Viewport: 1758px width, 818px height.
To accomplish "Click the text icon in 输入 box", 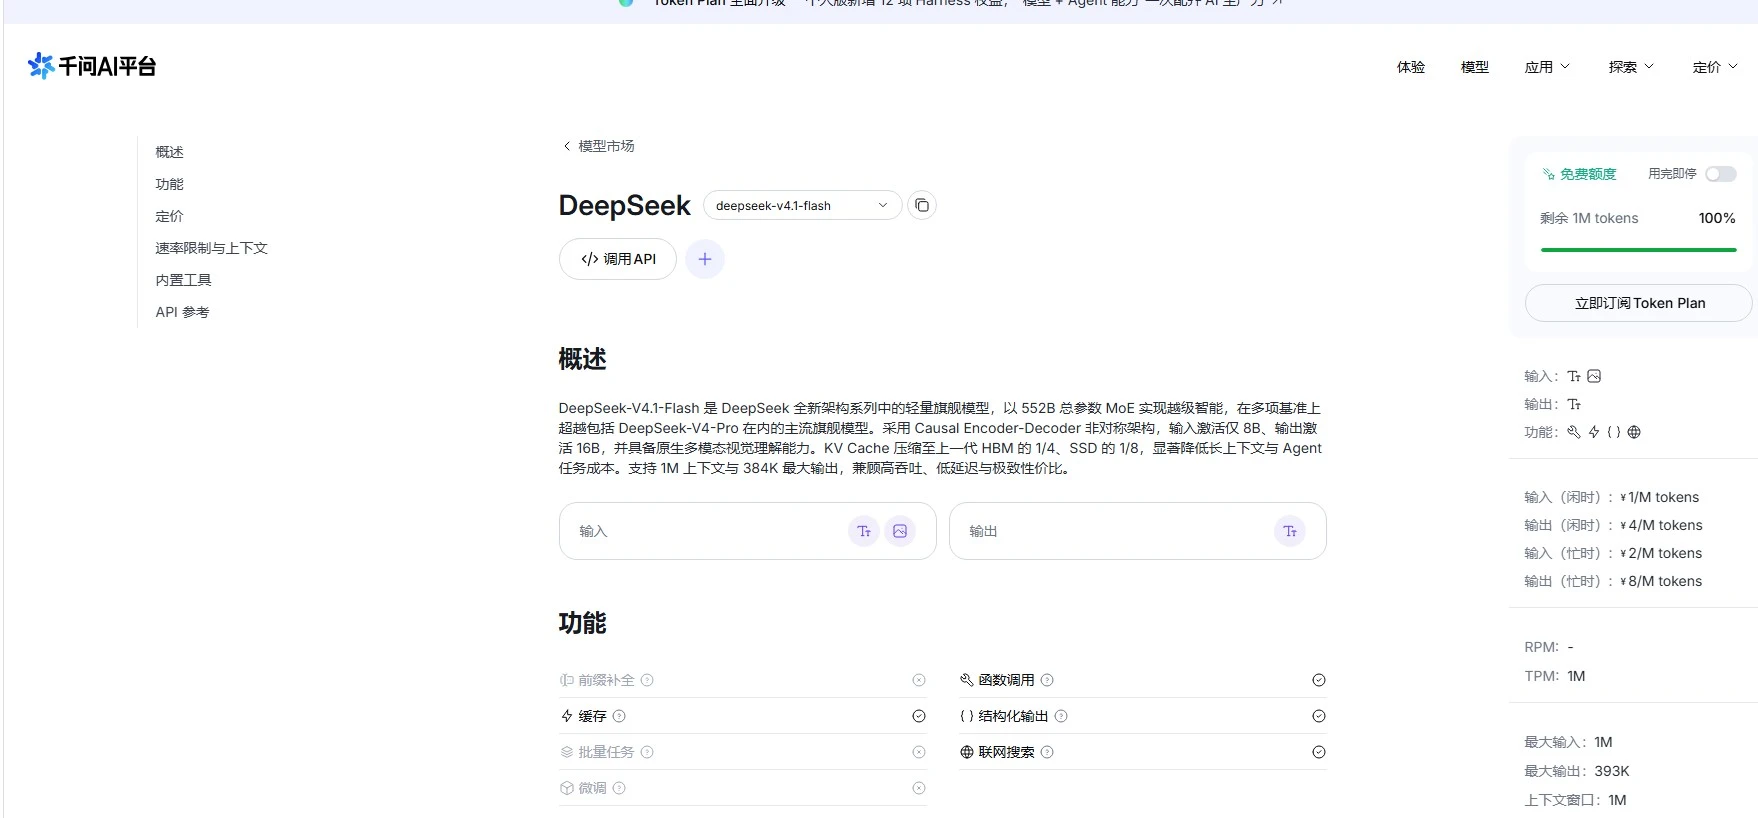I will [864, 531].
